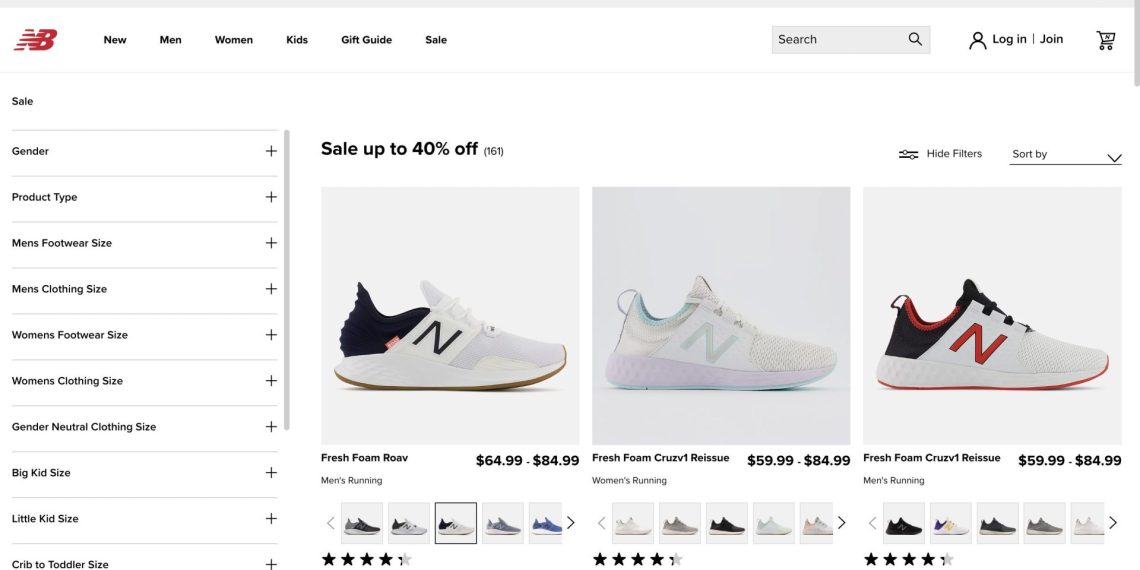Click the Hide Filters sliders icon
Screen dimensions: 1140x570
point(908,154)
